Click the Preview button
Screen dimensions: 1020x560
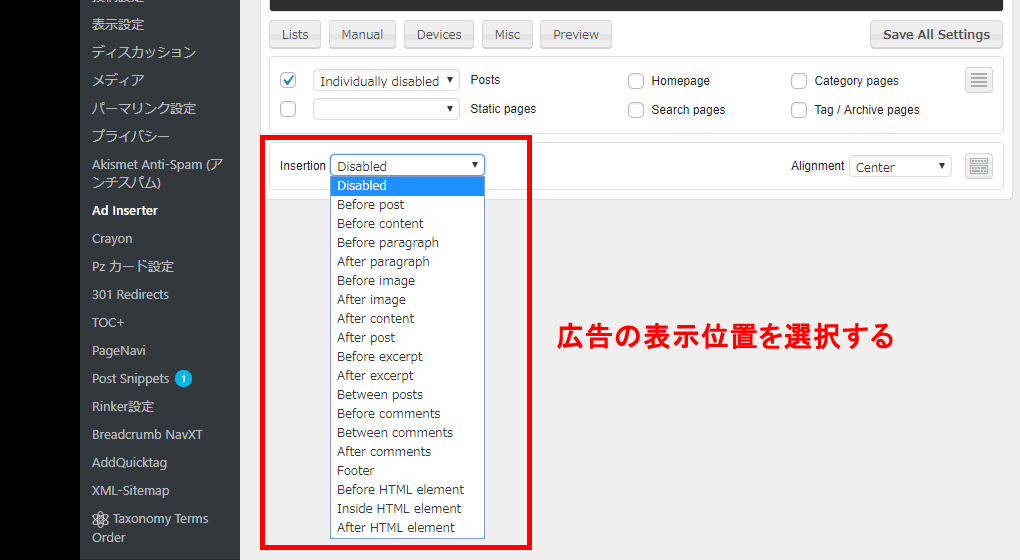coord(576,35)
